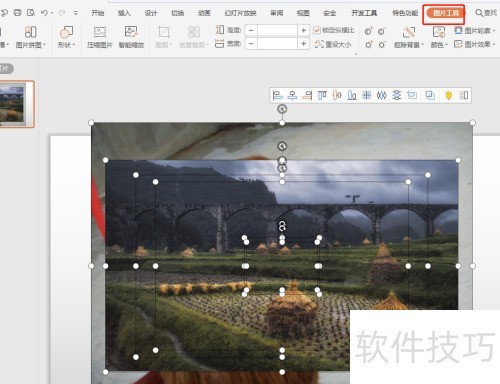
Task: Click the yellow lightbulb tips icon
Action: [449, 96]
